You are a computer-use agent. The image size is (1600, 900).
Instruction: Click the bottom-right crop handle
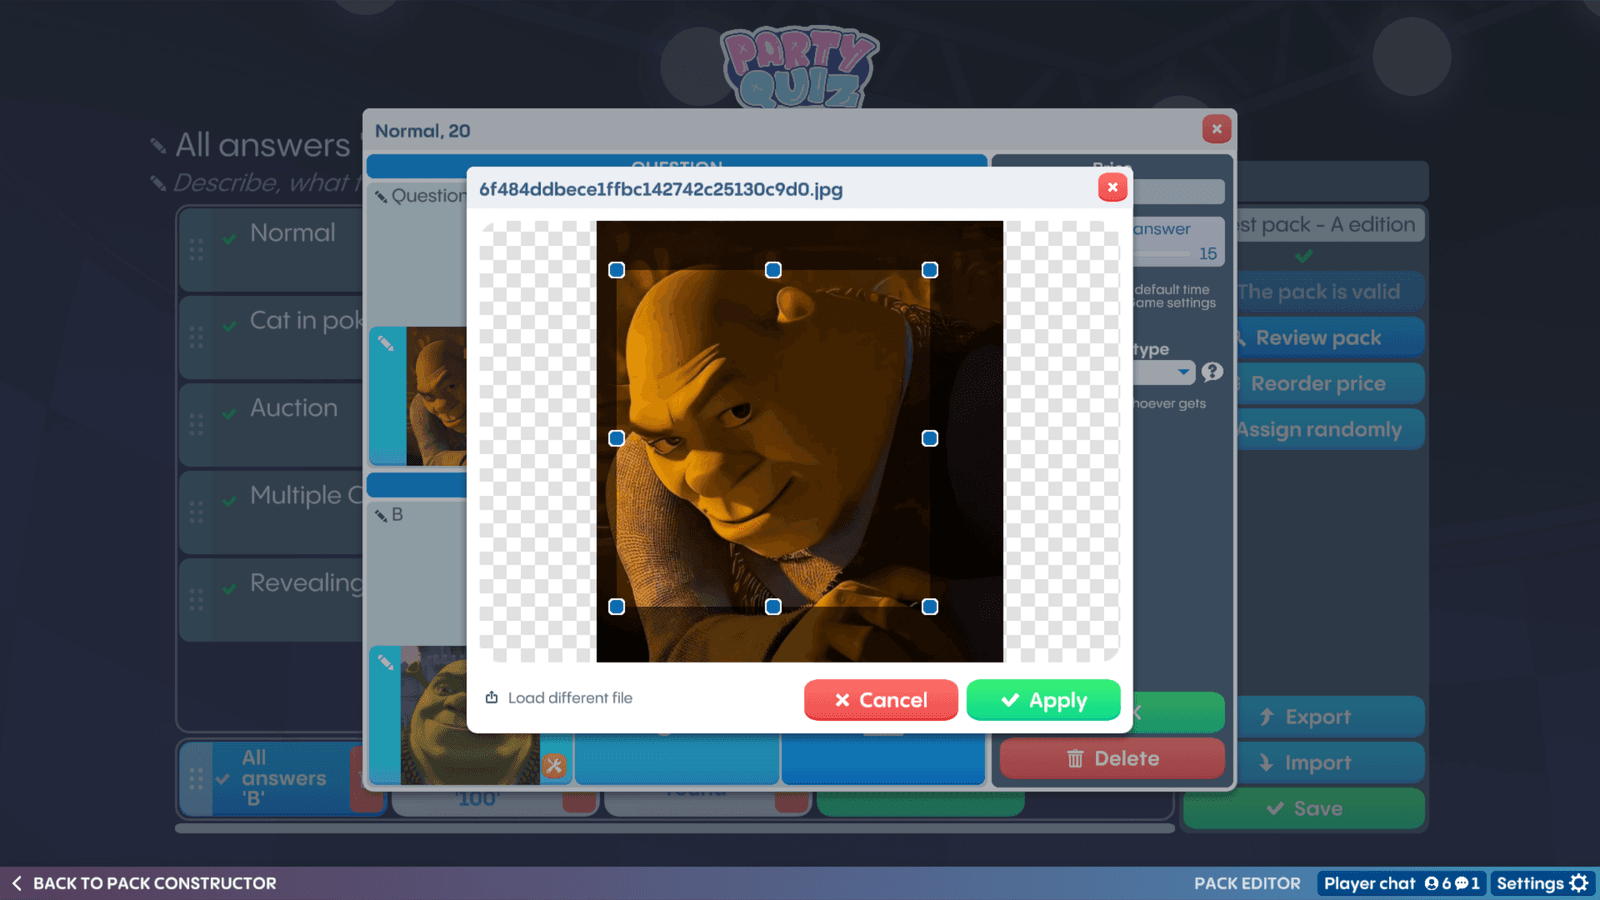point(930,606)
